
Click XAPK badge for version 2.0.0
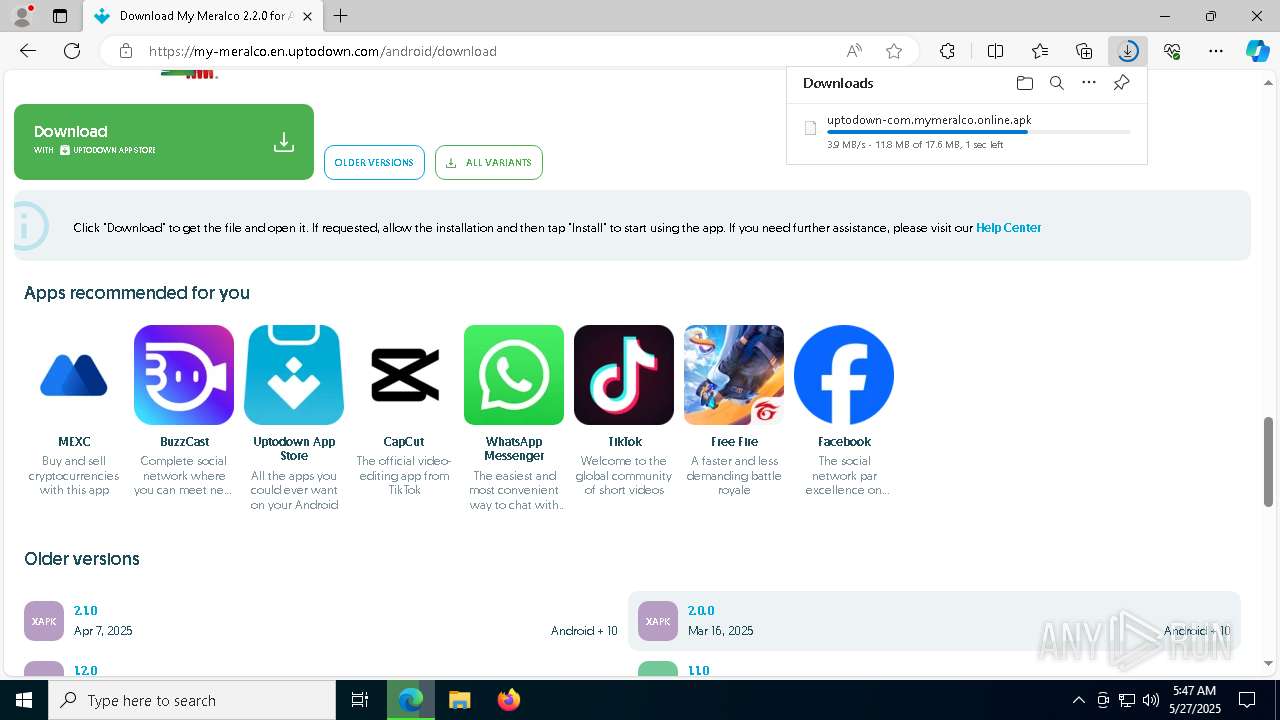click(658, 621)
